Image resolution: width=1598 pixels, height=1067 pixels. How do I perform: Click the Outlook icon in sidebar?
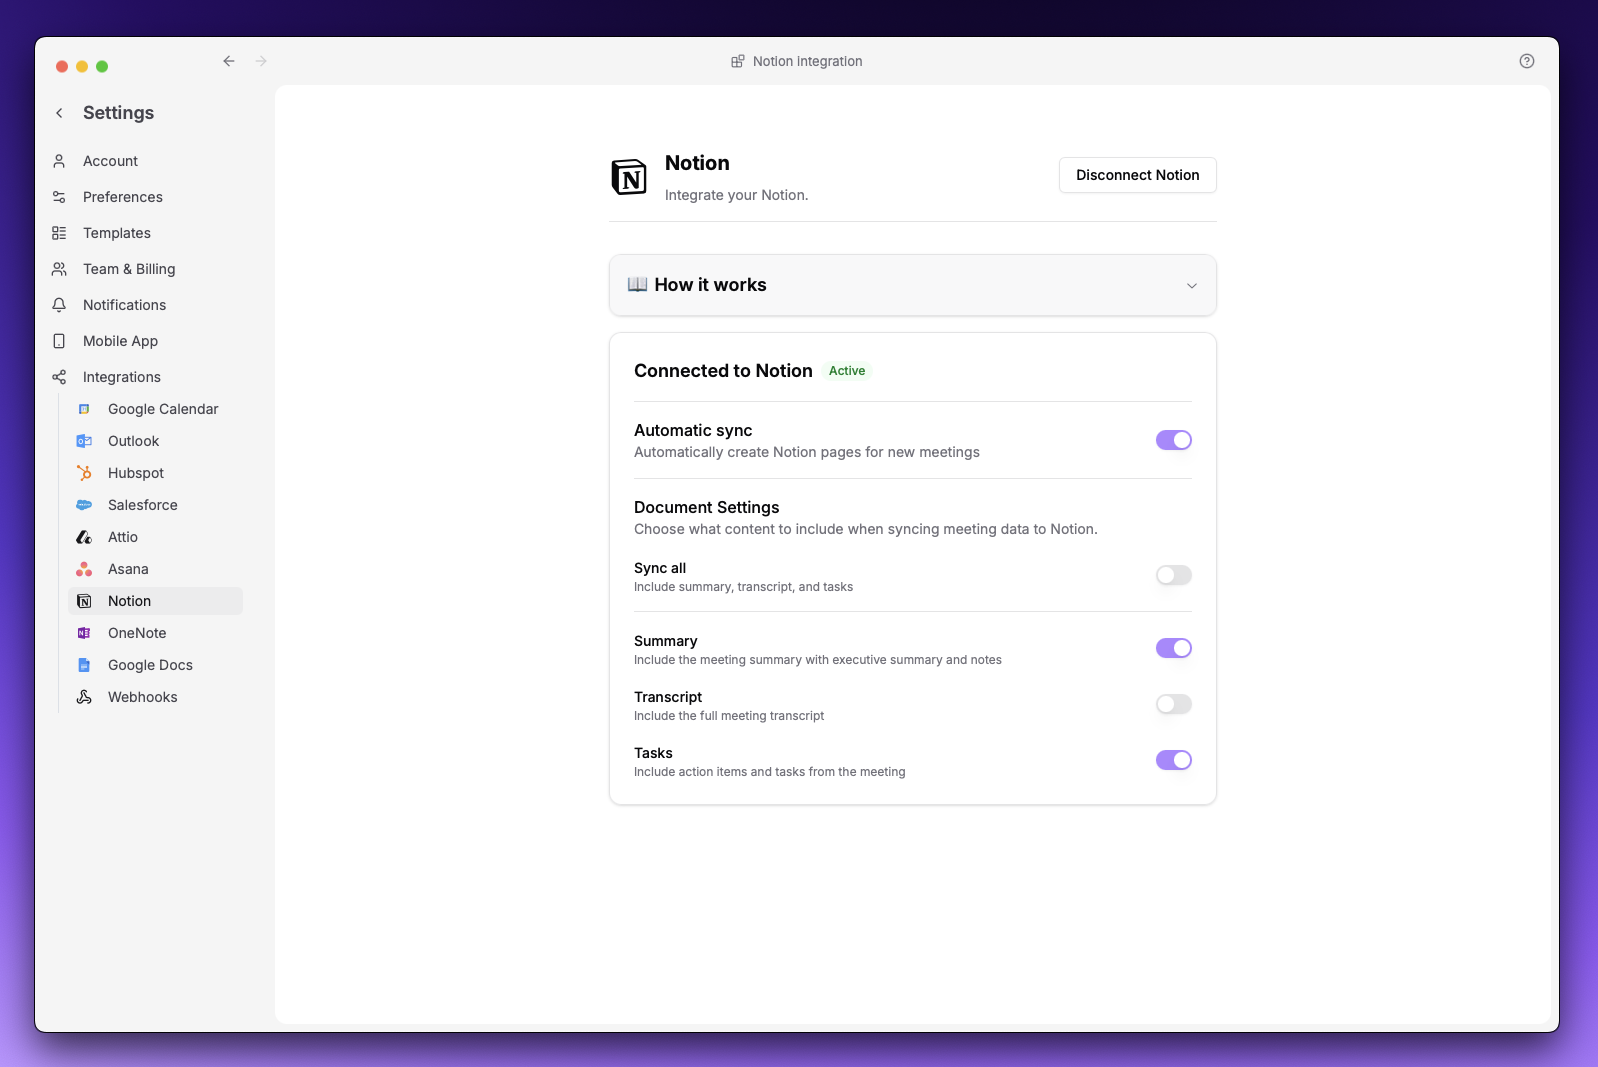coord(84,441)
